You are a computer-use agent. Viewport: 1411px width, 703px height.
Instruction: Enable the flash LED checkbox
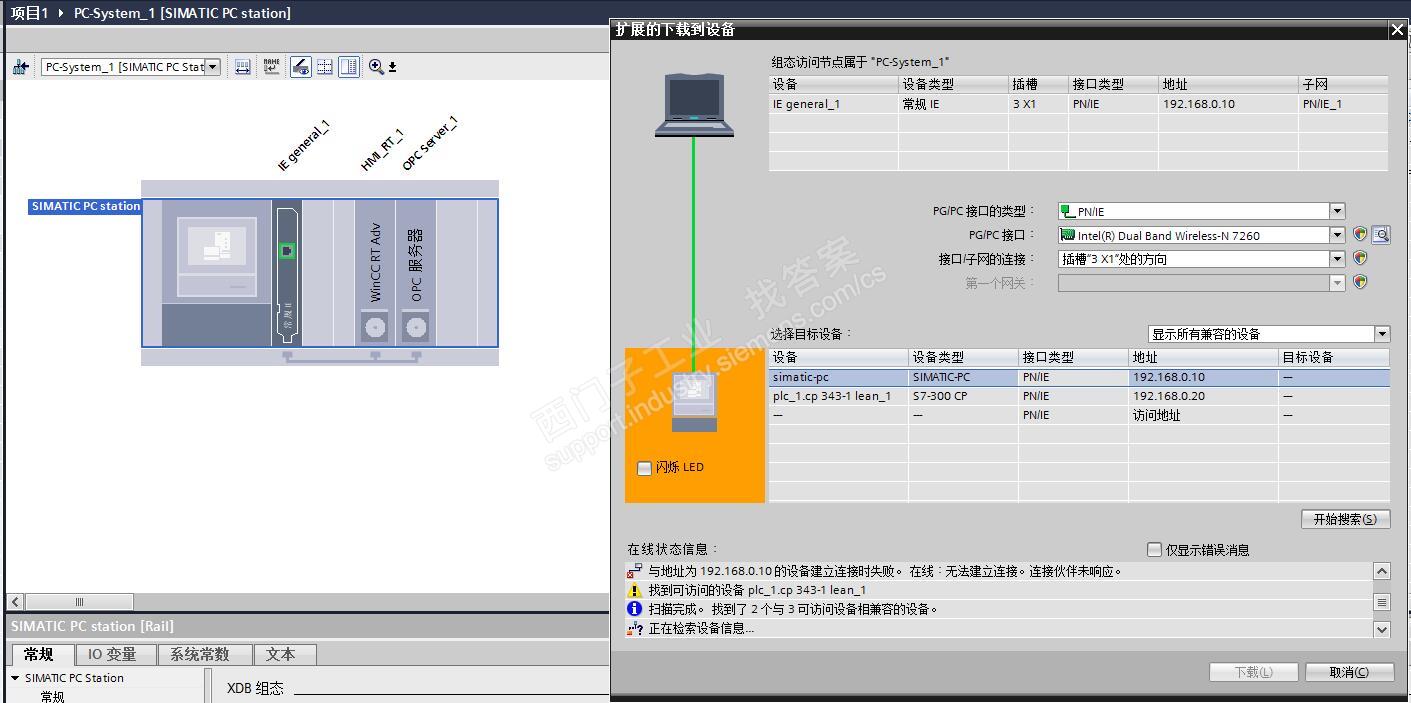(x=644, y=467)
